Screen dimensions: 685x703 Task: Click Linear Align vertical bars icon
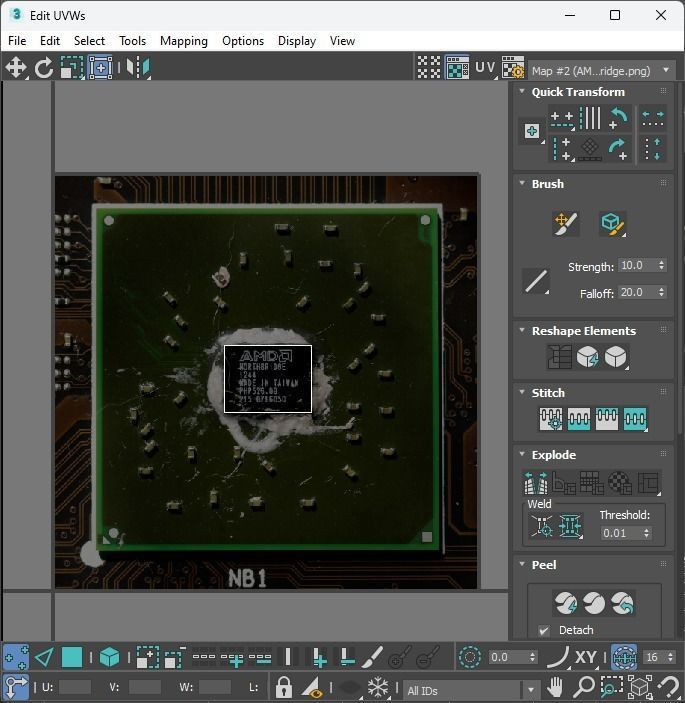point(590,118)
